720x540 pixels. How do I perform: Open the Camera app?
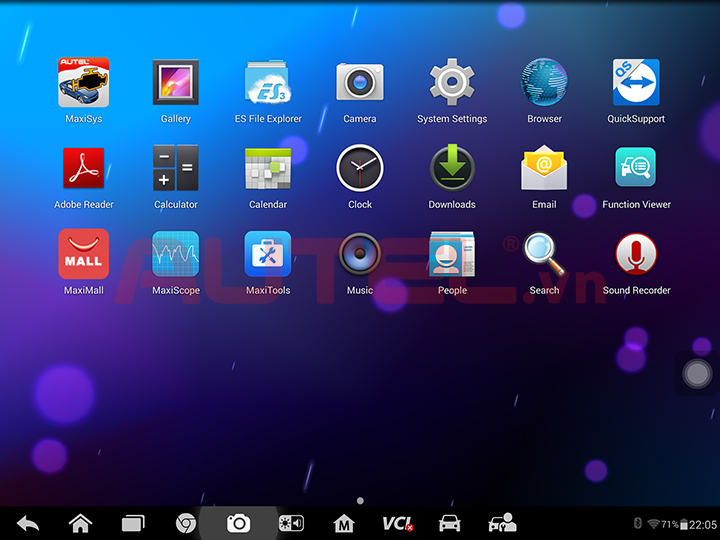[x=360, y=83]
